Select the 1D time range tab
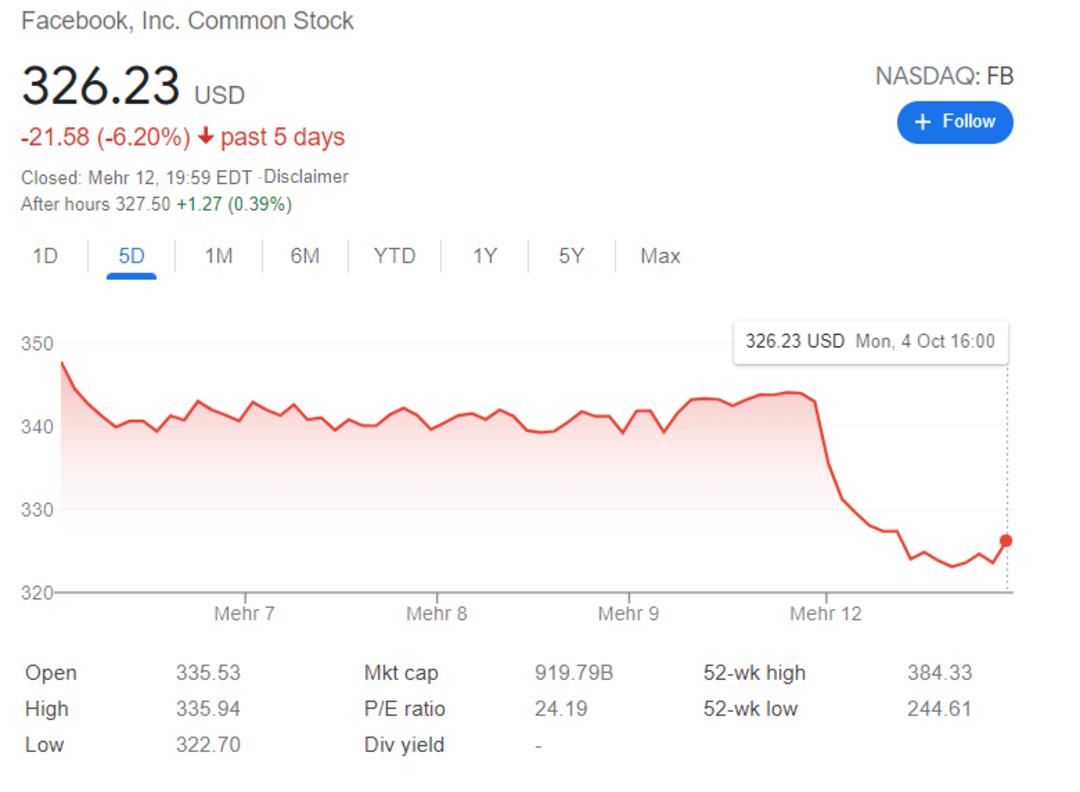Viewport: 1080px width, 792px height. [45, 256]
